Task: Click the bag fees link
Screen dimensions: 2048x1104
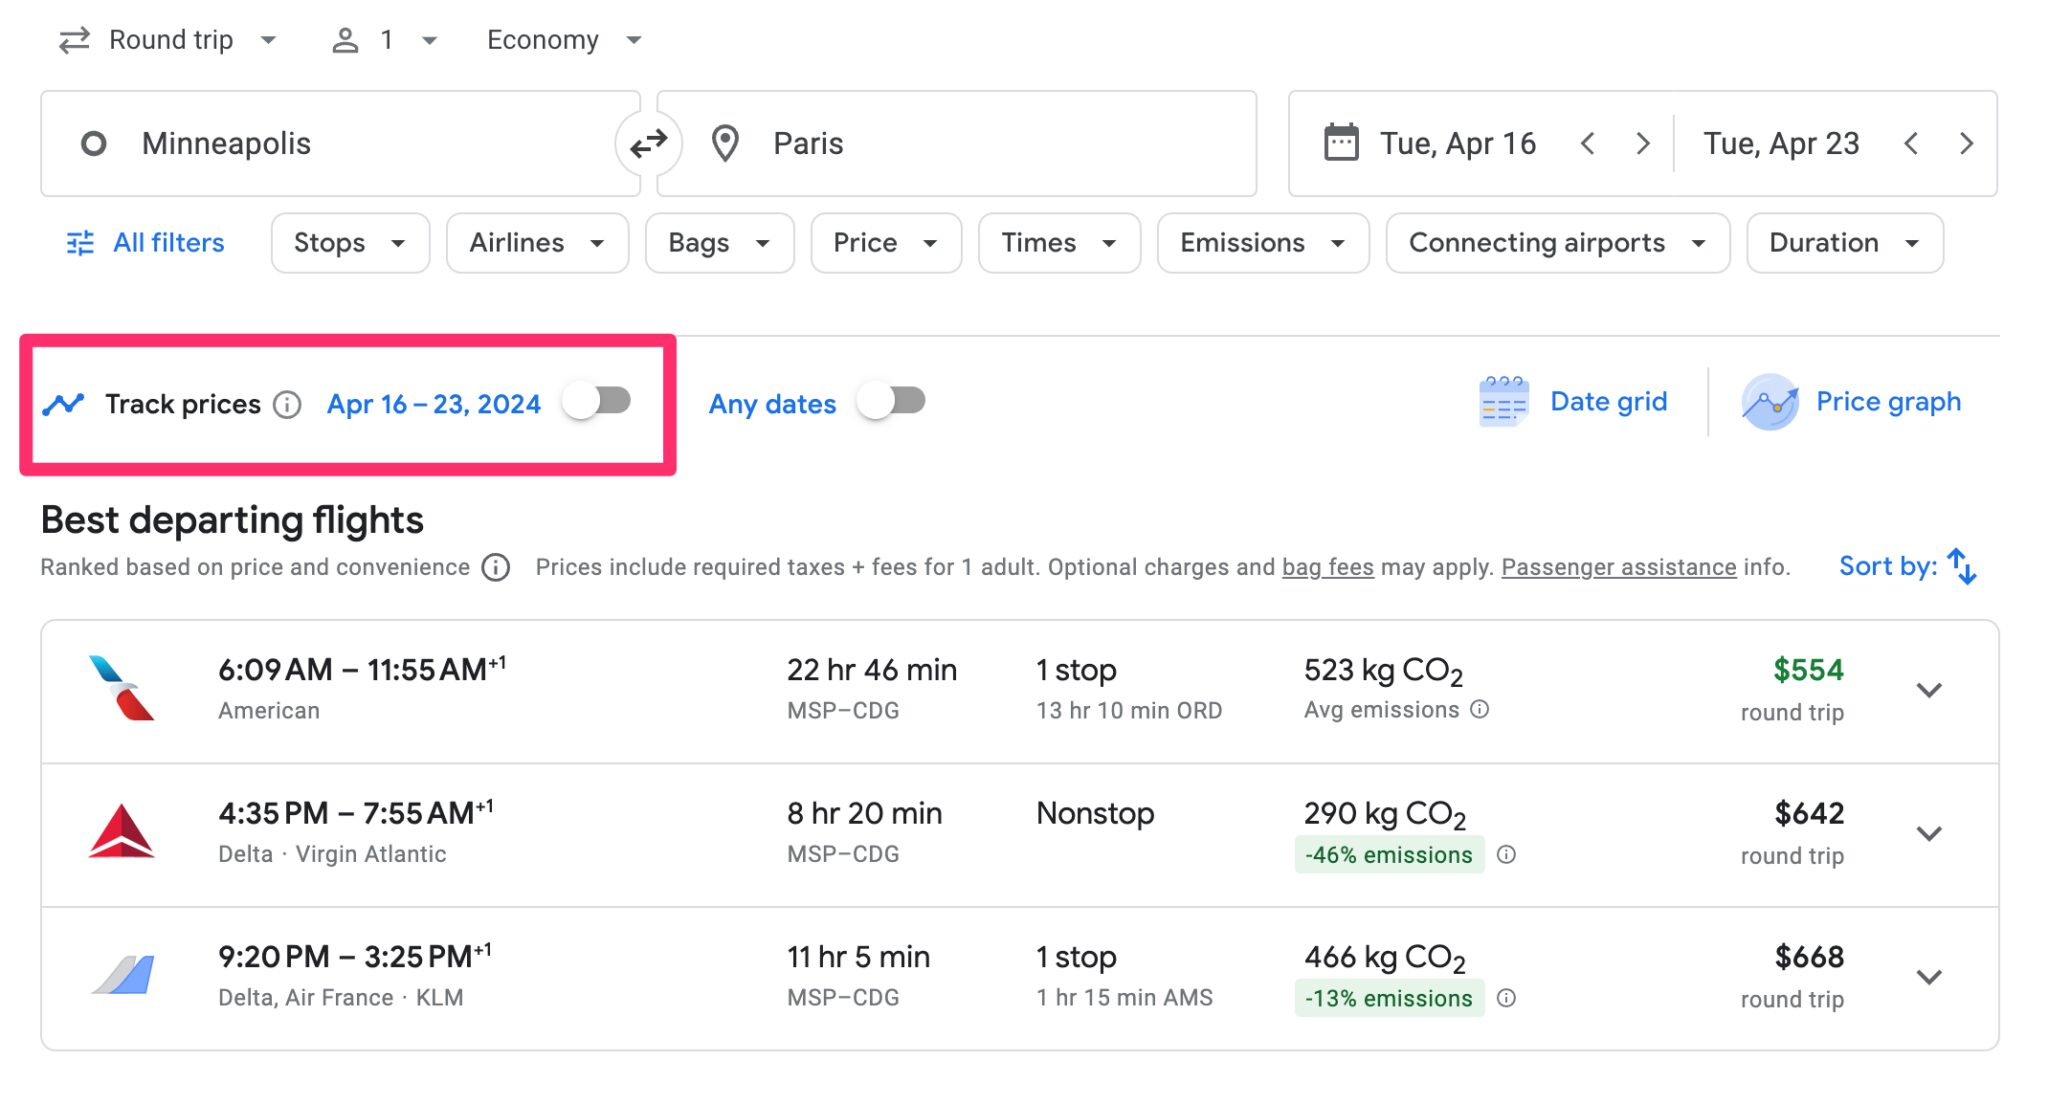Action: [x=1327, y=566]
